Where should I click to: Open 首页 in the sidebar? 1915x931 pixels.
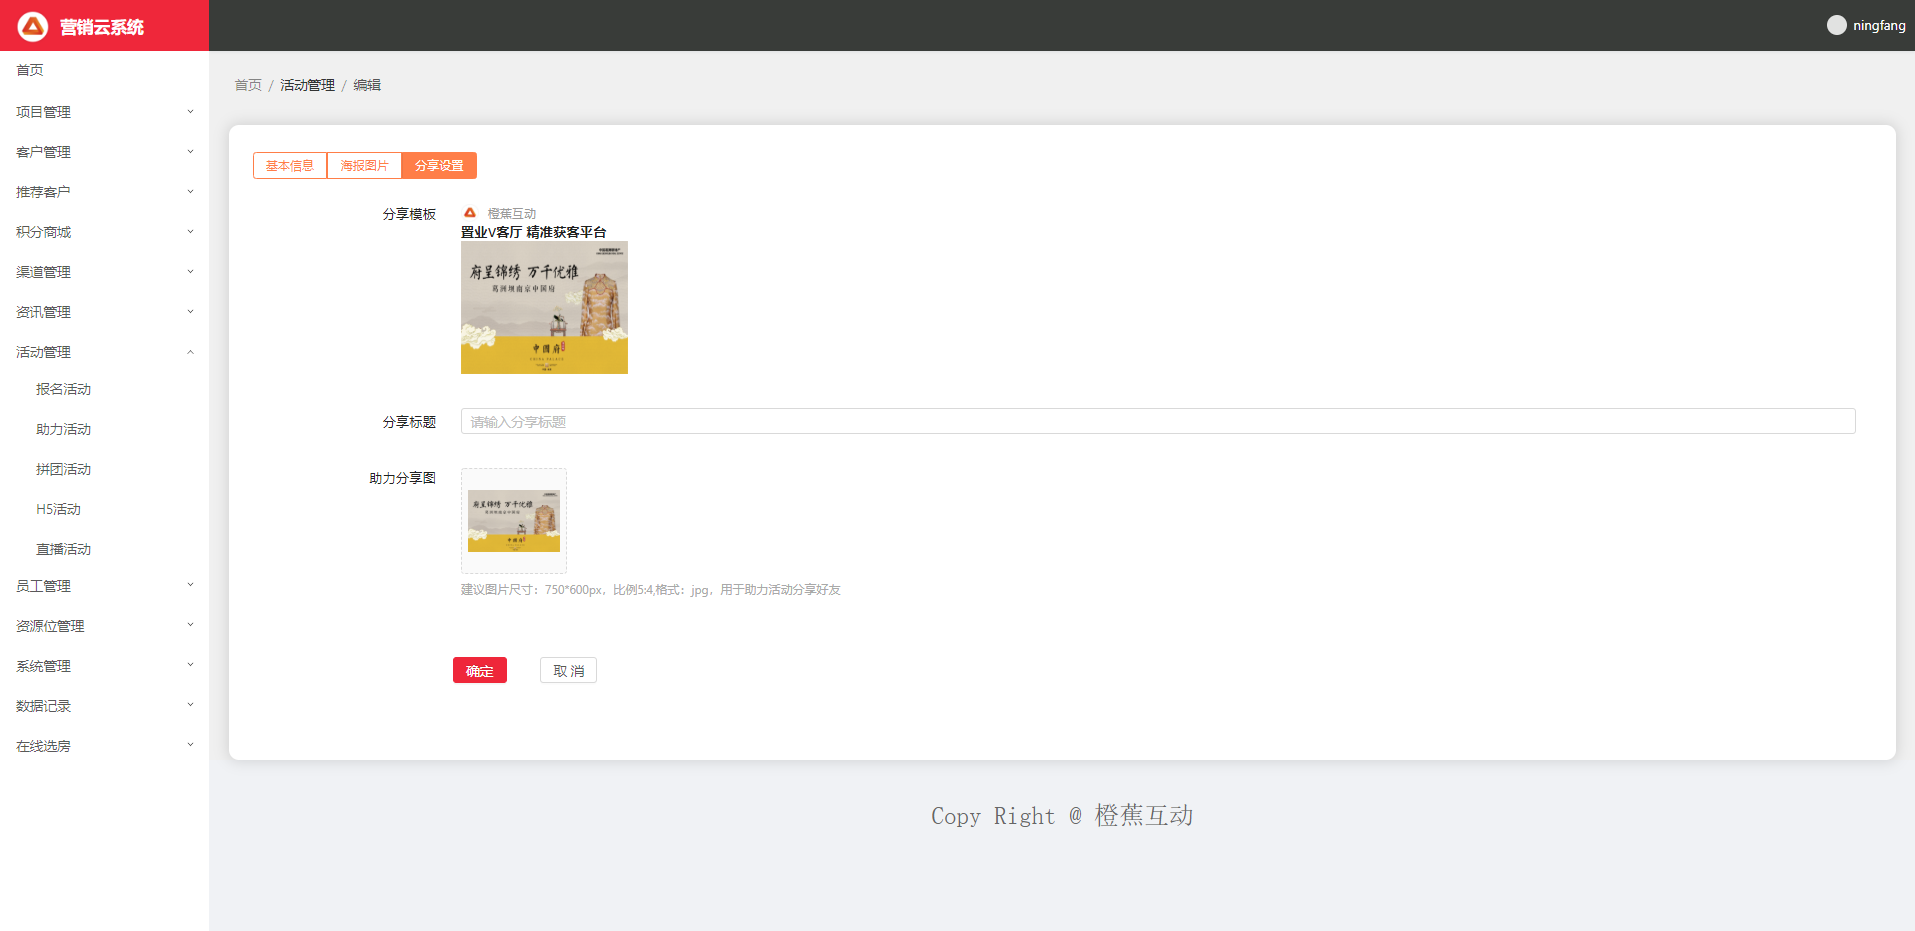point(30,70)
